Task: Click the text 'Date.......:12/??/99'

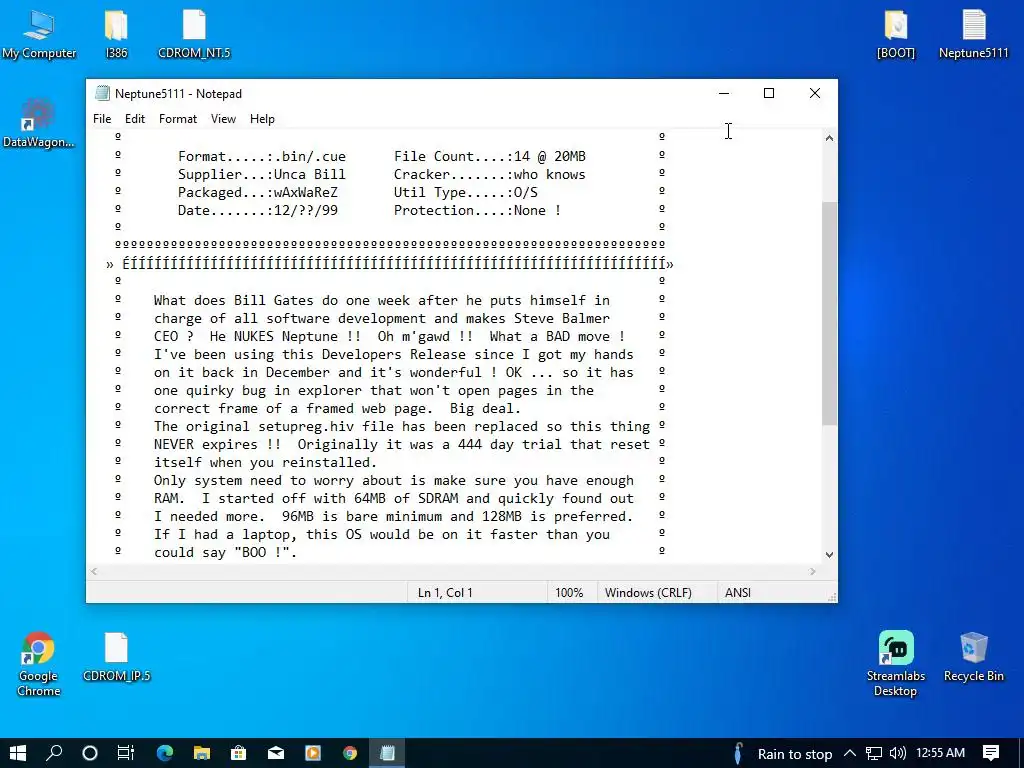Action: pos(258,210)
